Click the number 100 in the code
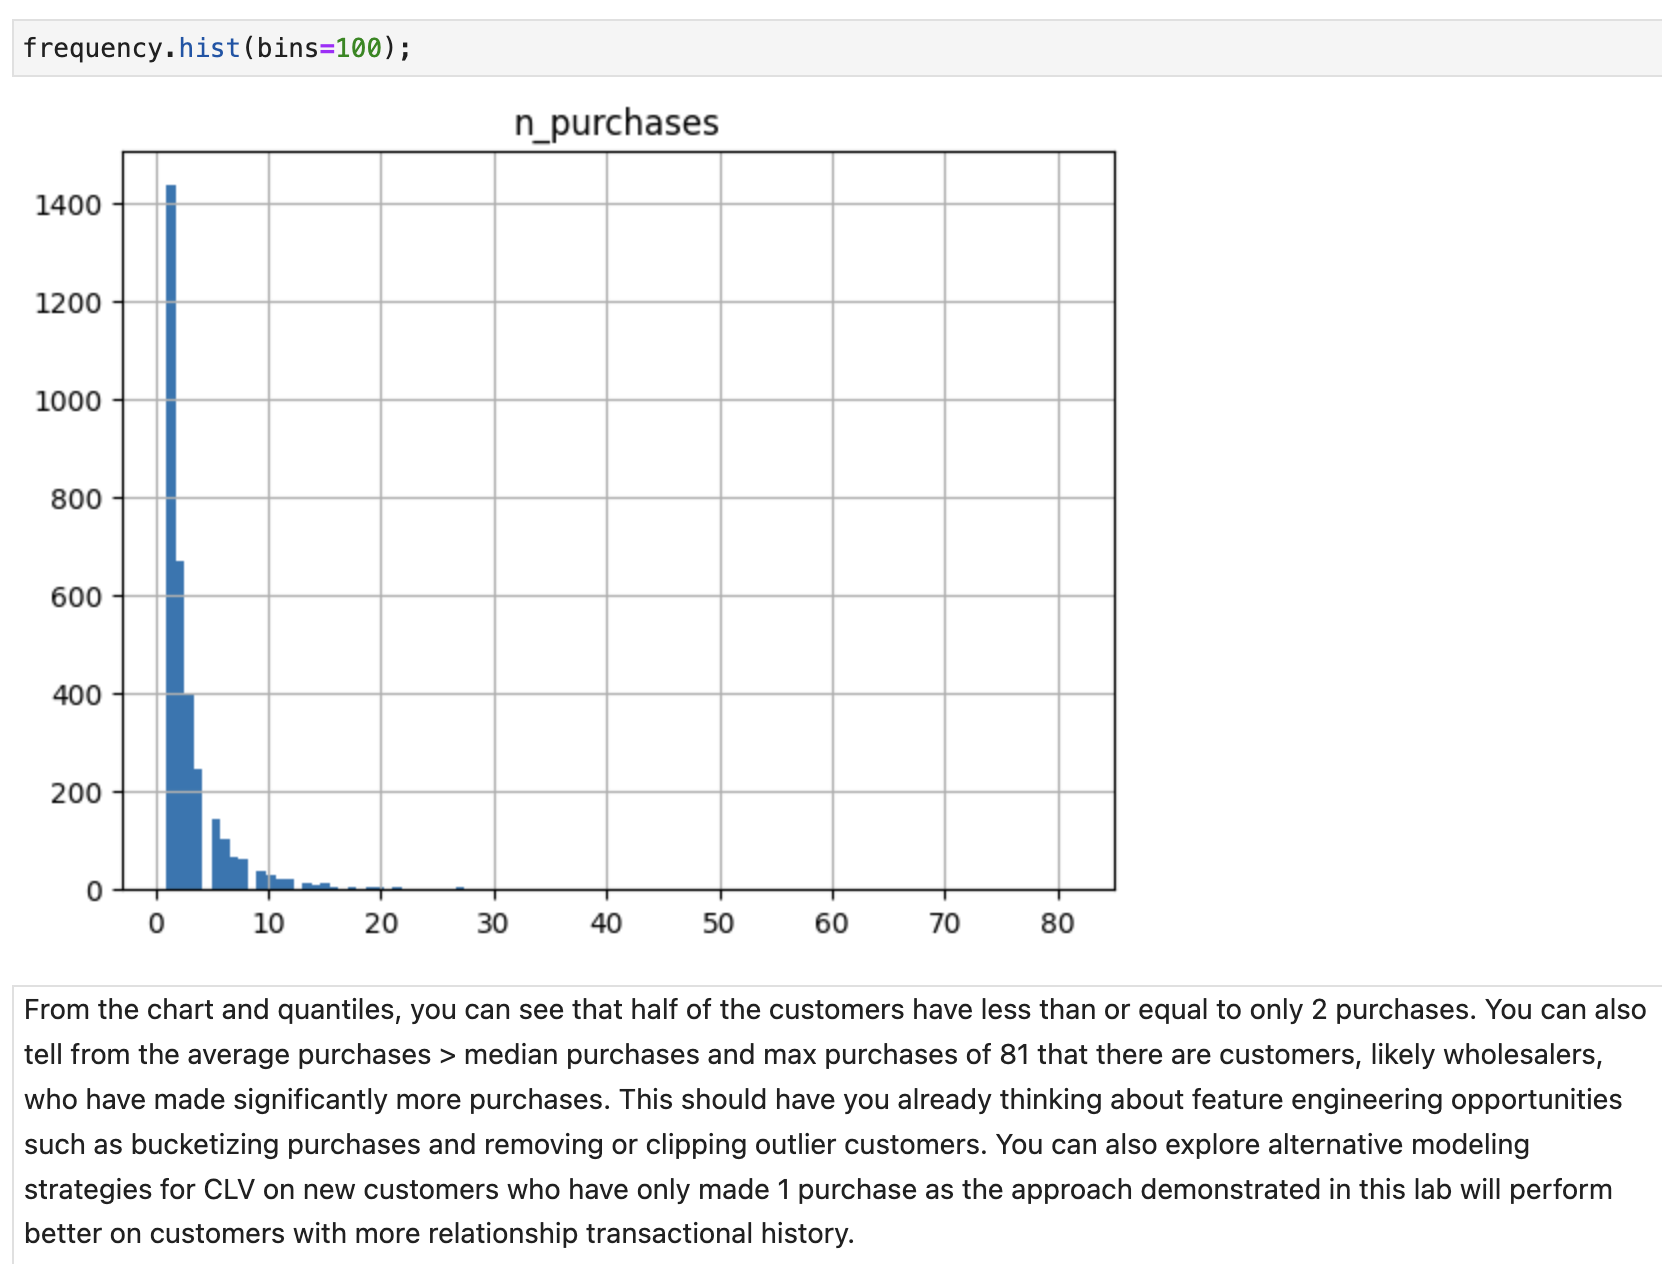This screenshot has width=1662, height=1264. [x=359, y=48]
